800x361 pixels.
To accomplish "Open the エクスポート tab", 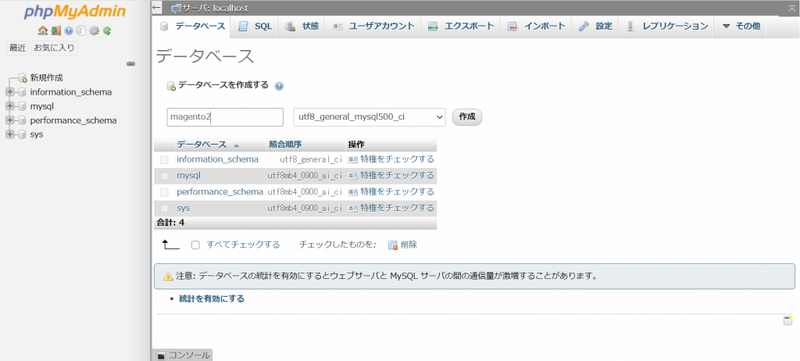I will coord(461,27).
